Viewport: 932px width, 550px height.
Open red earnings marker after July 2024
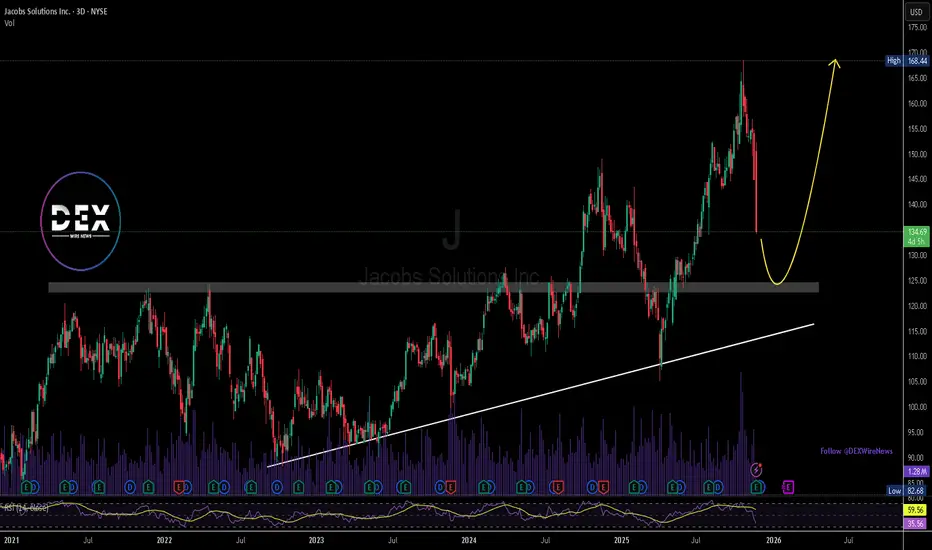coord(558,488)
